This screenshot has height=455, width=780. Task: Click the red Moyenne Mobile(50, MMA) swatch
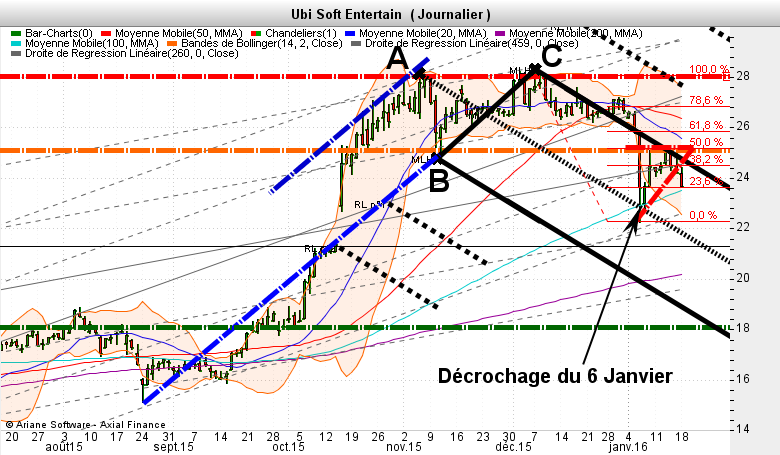click(106, 33)
